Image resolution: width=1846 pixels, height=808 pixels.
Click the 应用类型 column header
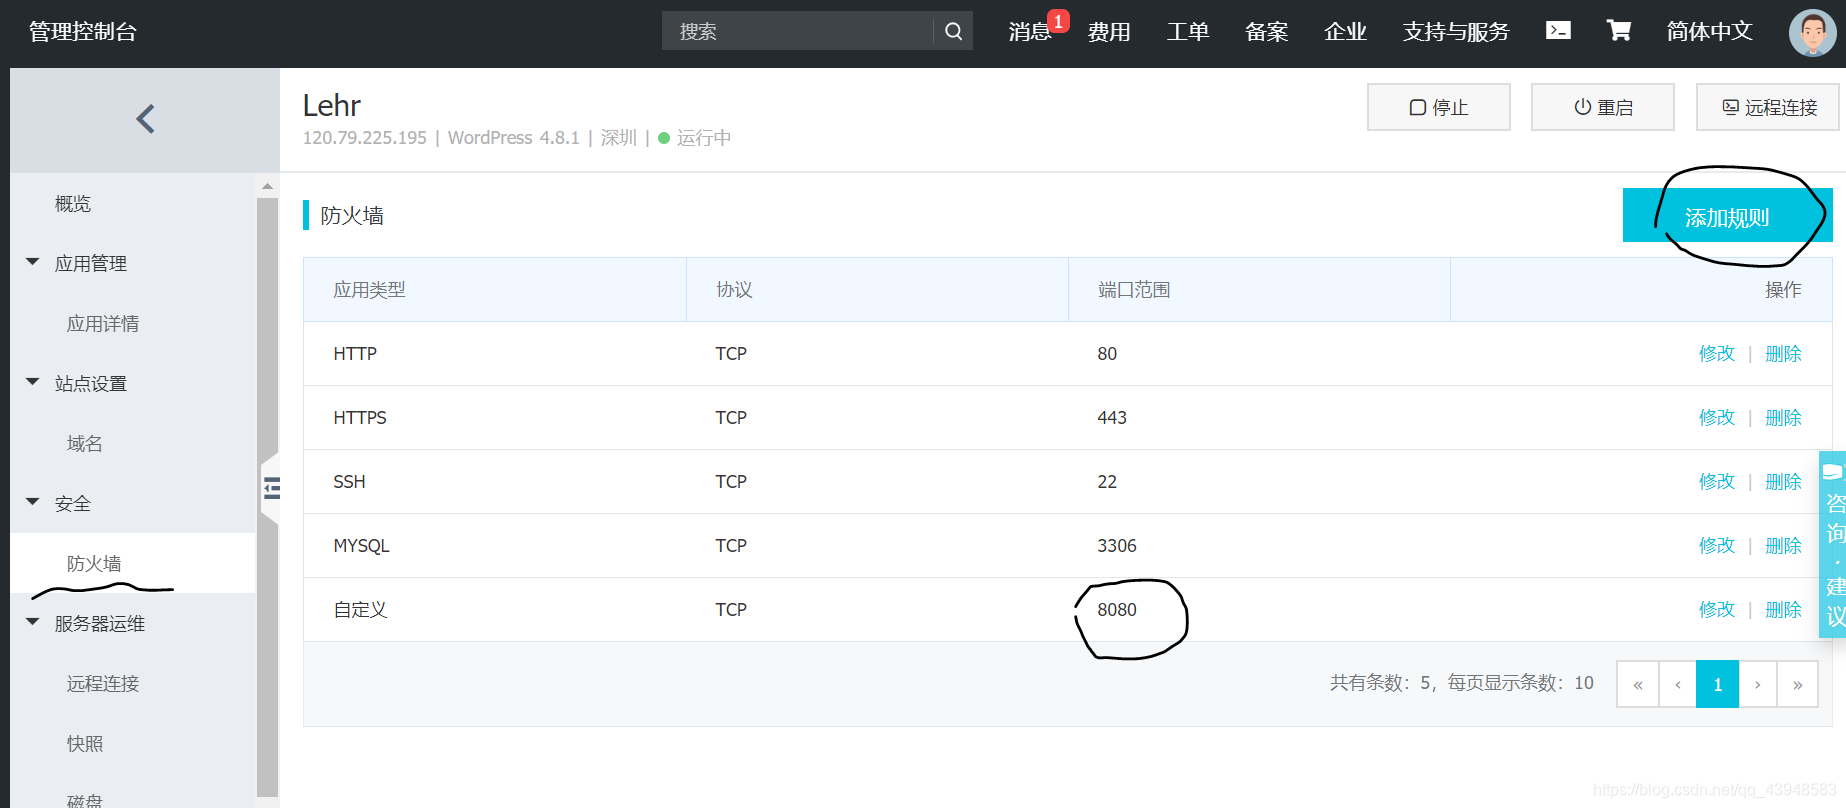pyautogui.click(x=370, y=290)
